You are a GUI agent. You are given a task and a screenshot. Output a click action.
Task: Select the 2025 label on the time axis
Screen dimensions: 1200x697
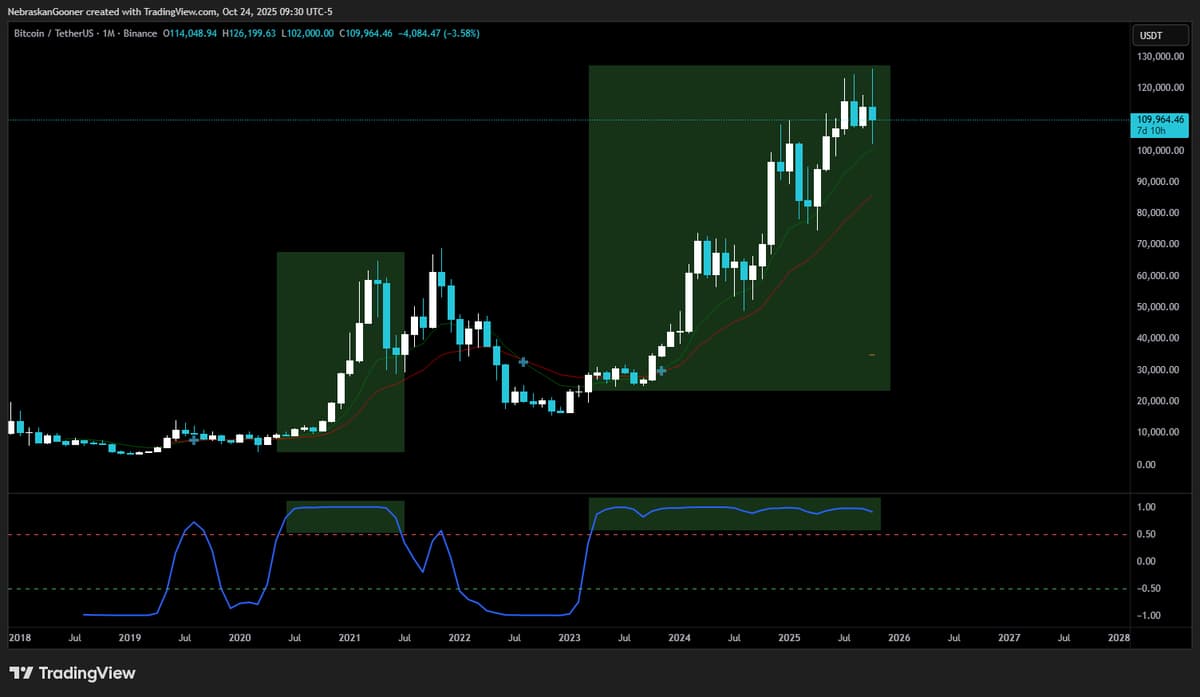click(x=789, y=637)
